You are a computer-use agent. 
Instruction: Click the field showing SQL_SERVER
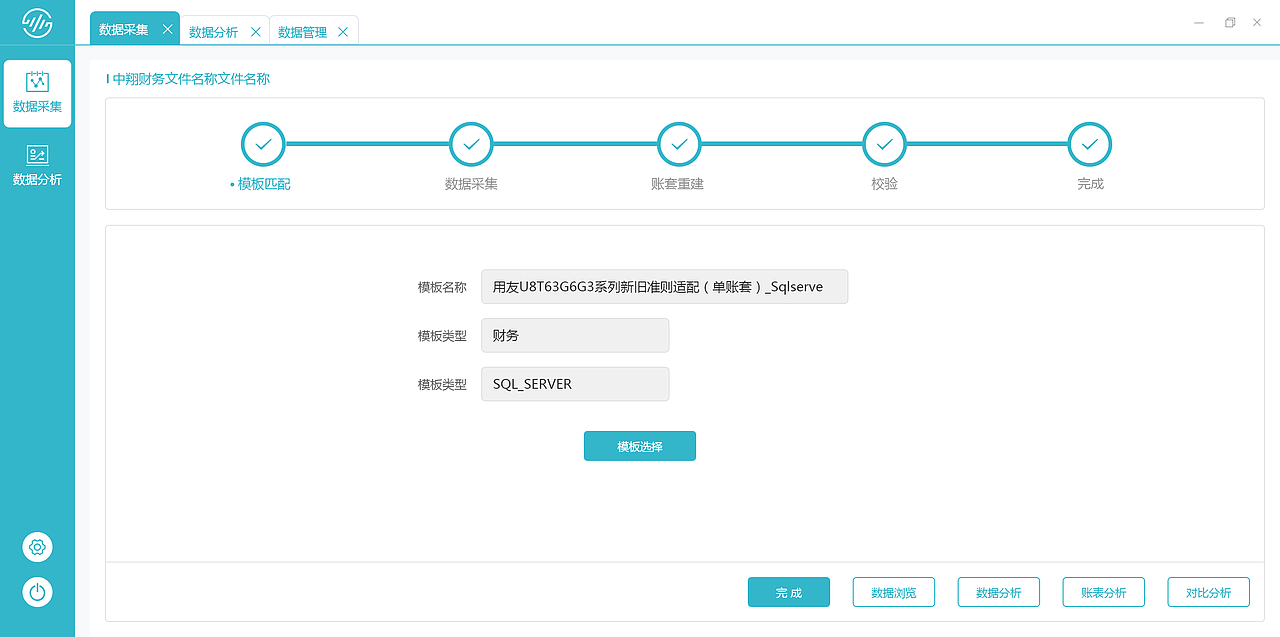pyautogui.click(x=575, y=384)
